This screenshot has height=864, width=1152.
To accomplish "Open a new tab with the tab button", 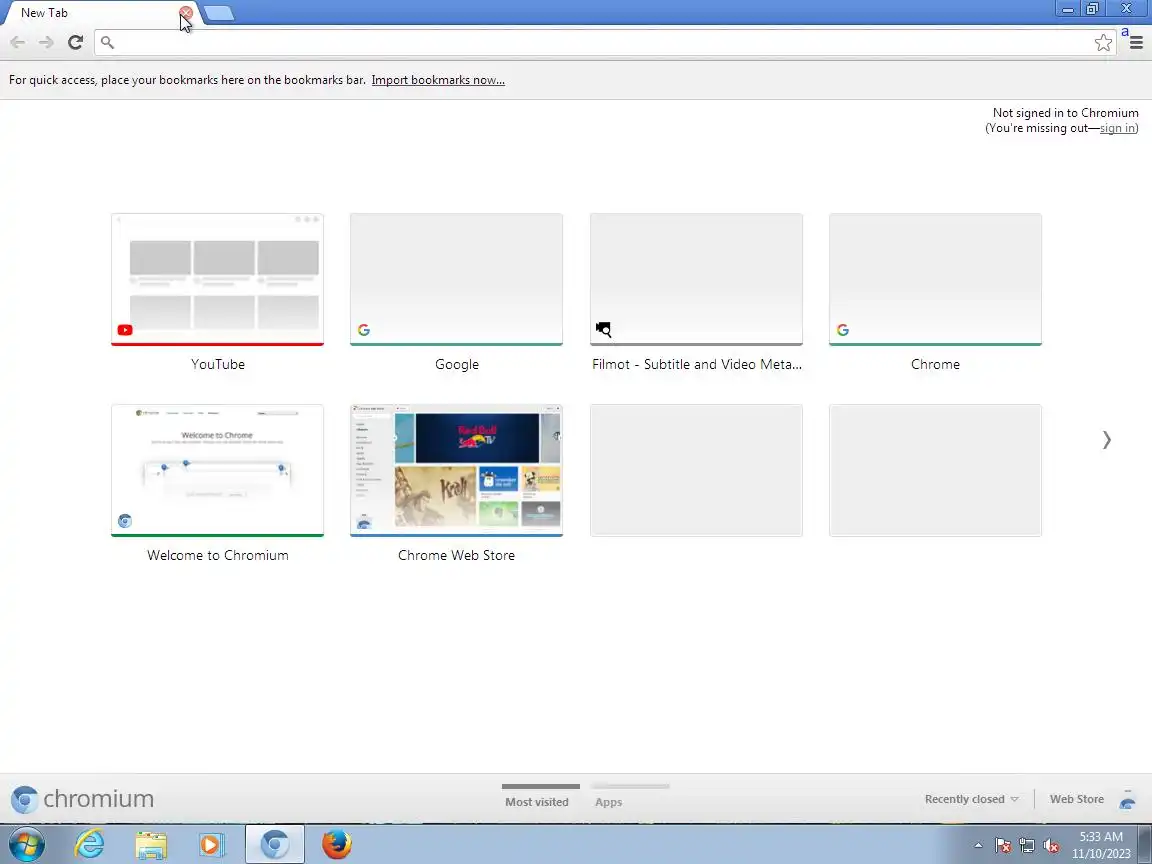I will 218,12.
